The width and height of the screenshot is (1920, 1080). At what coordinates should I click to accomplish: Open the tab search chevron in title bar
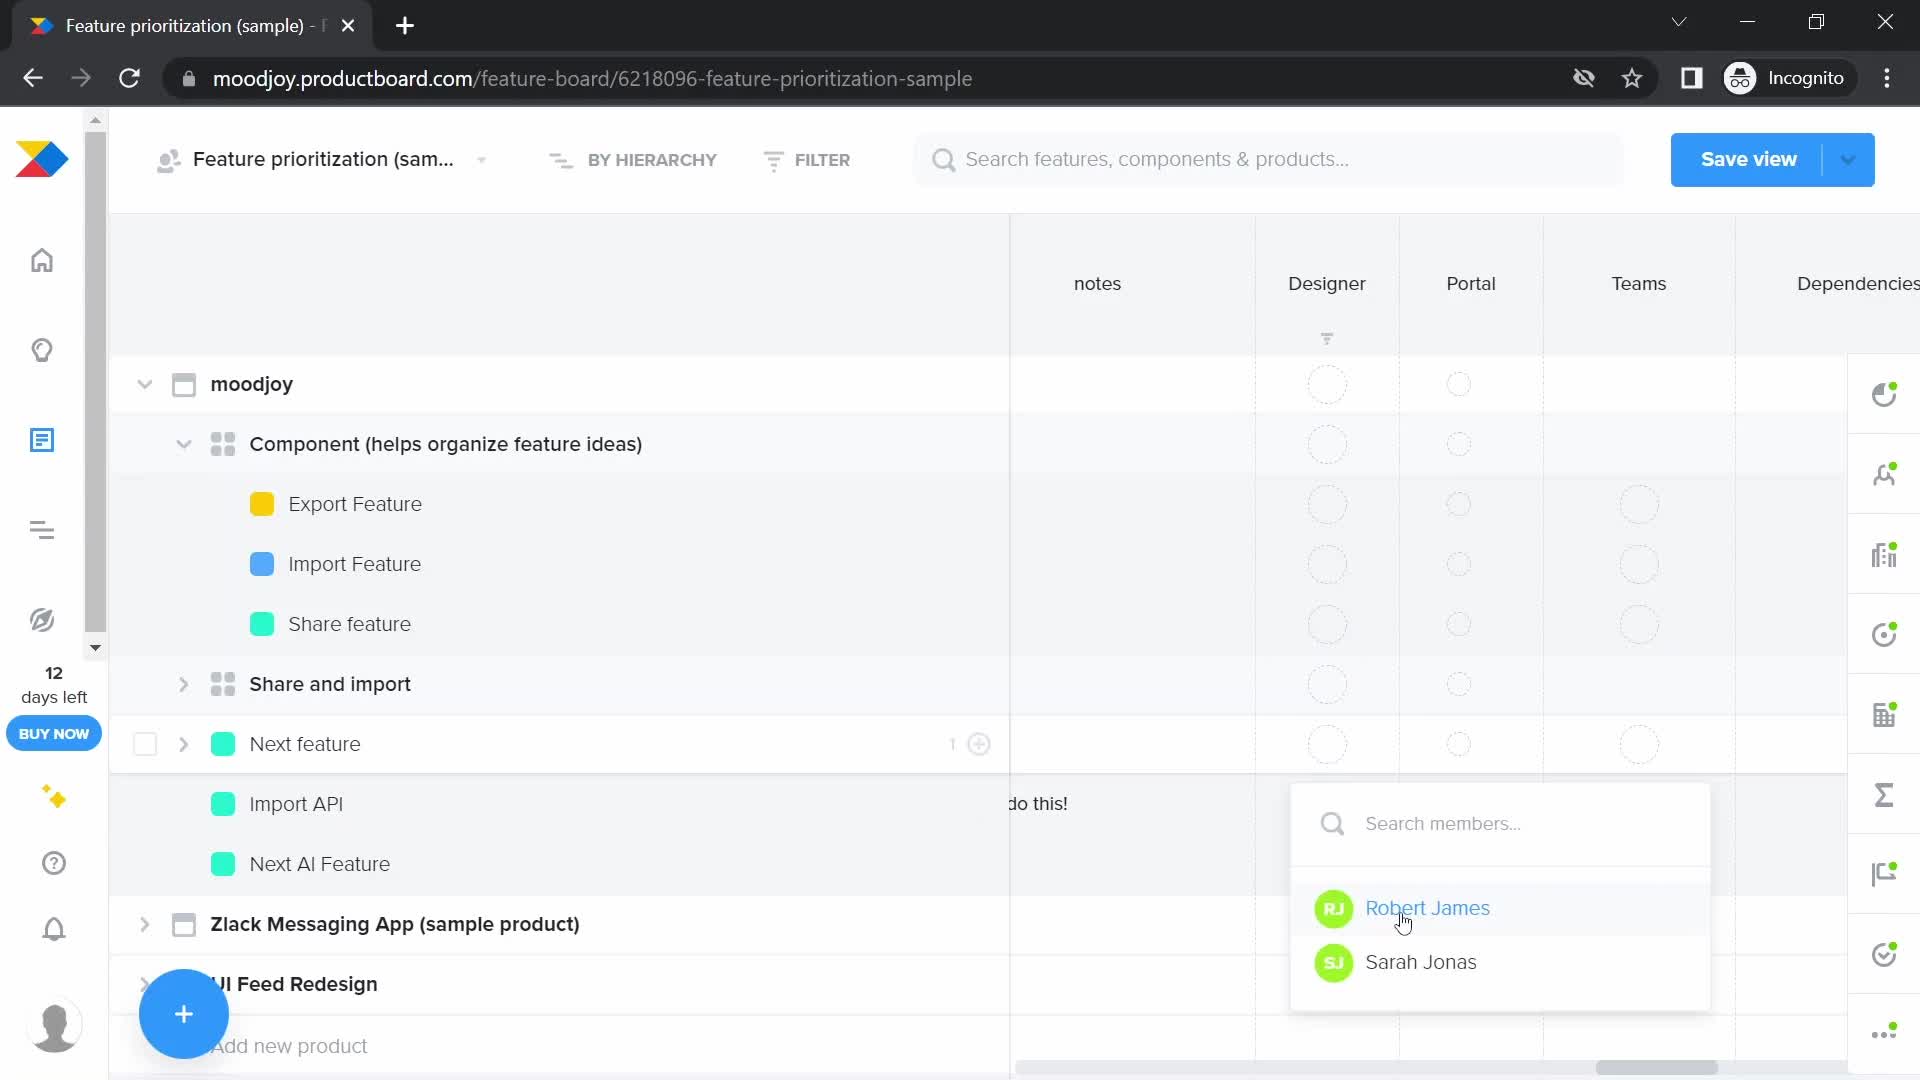(1679, 22)
